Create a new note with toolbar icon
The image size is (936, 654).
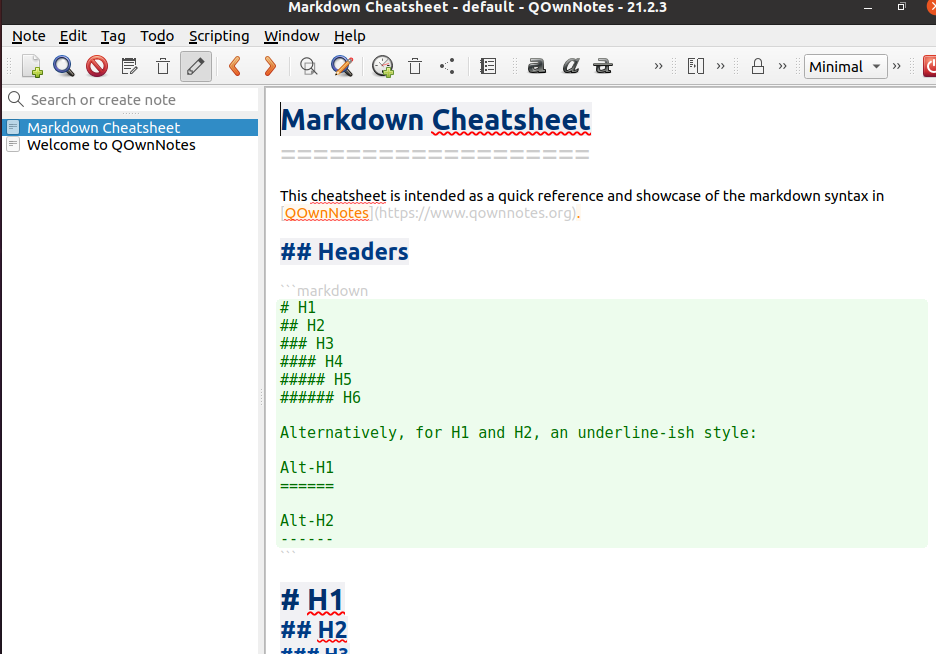coord(32,66)
